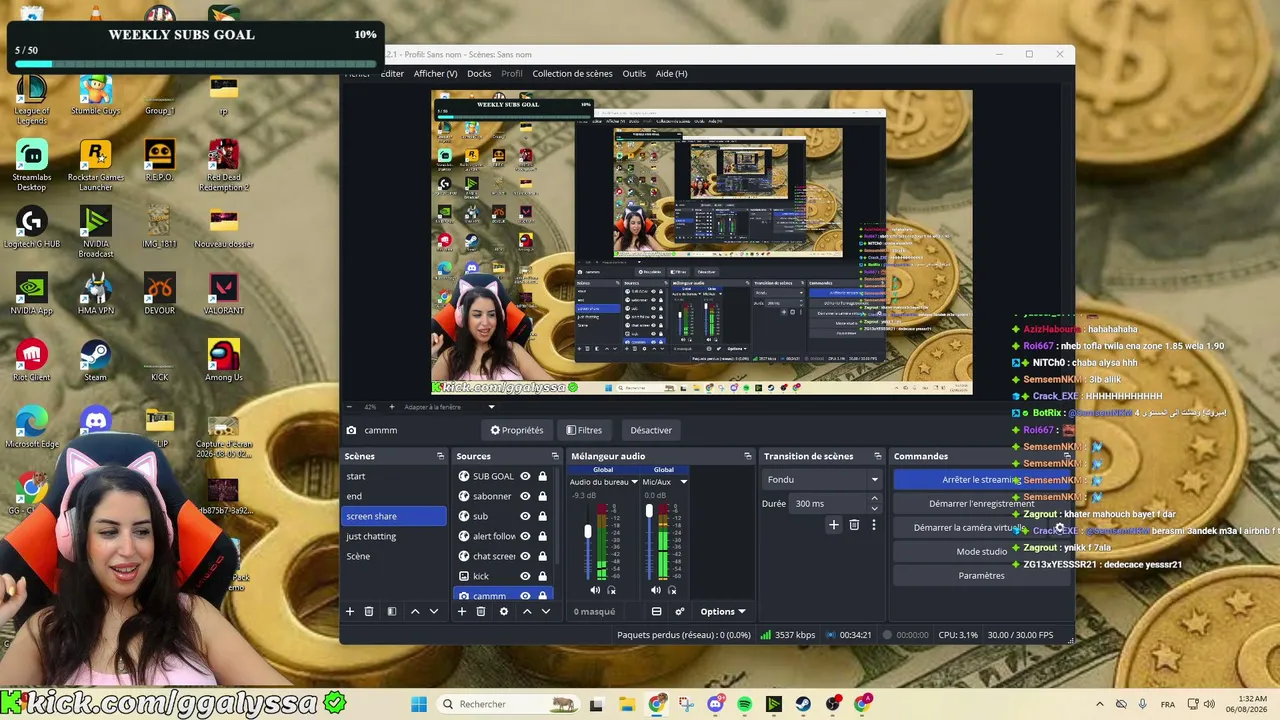Undock the Transition de scènes panel
The image size is (1280, 720).
click(x=877, y=456)
